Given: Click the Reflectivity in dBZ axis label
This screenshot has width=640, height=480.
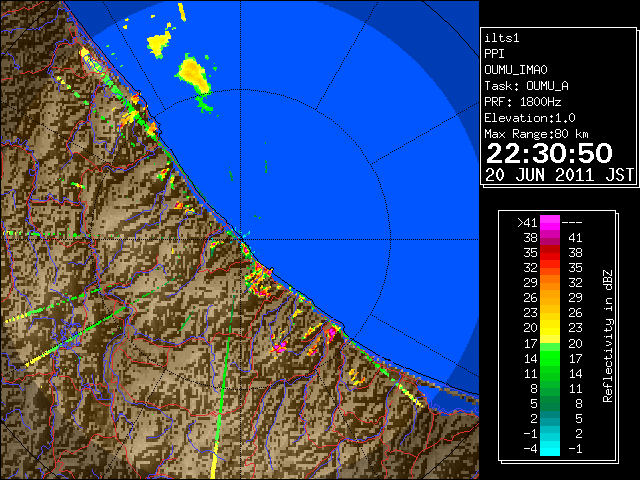Looking at the screenshot, I should pos(608,336).
